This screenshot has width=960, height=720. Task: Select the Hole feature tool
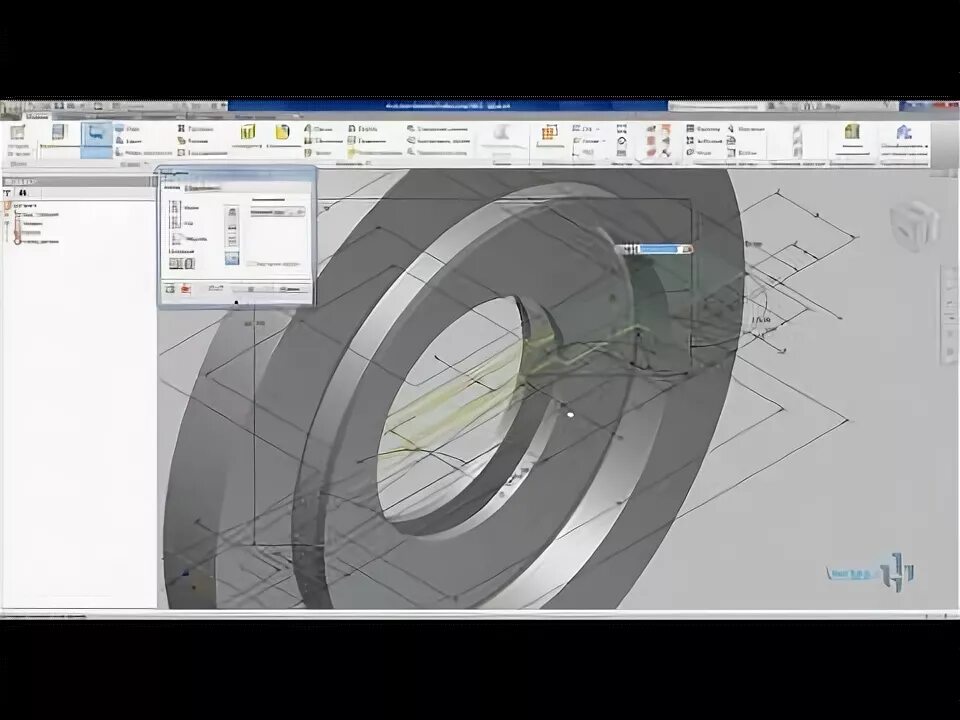coord(248,136)
